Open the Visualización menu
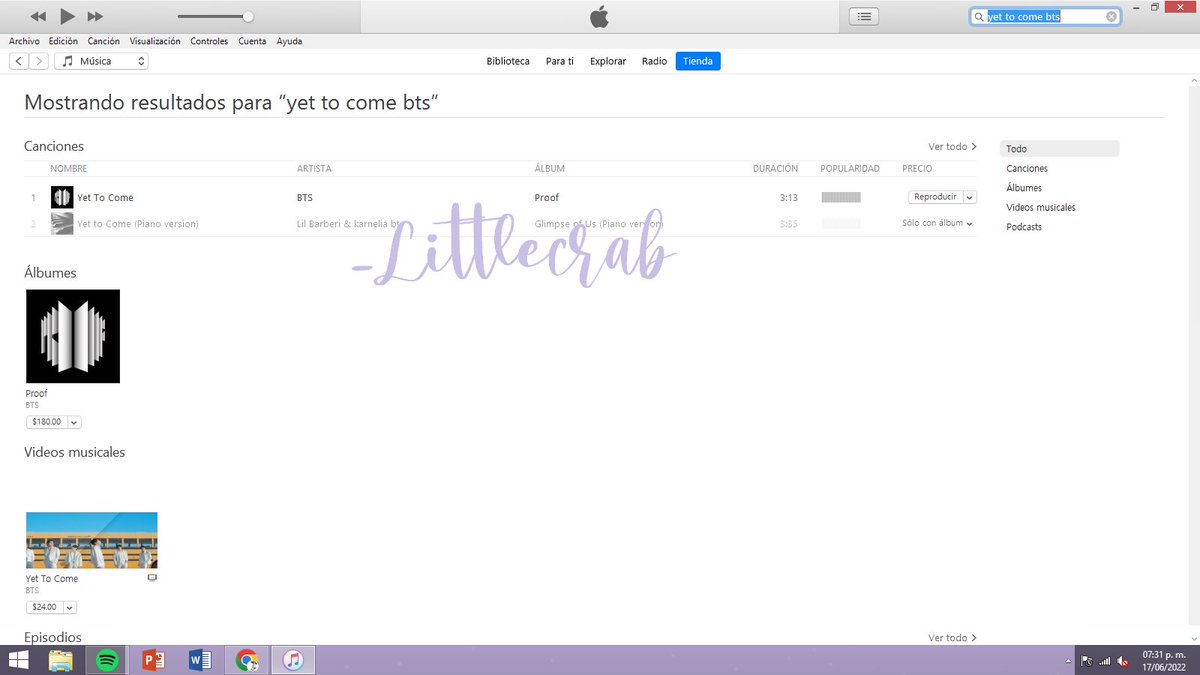Viewport: 1200px width, 675px height. click(x=155, y=42)
